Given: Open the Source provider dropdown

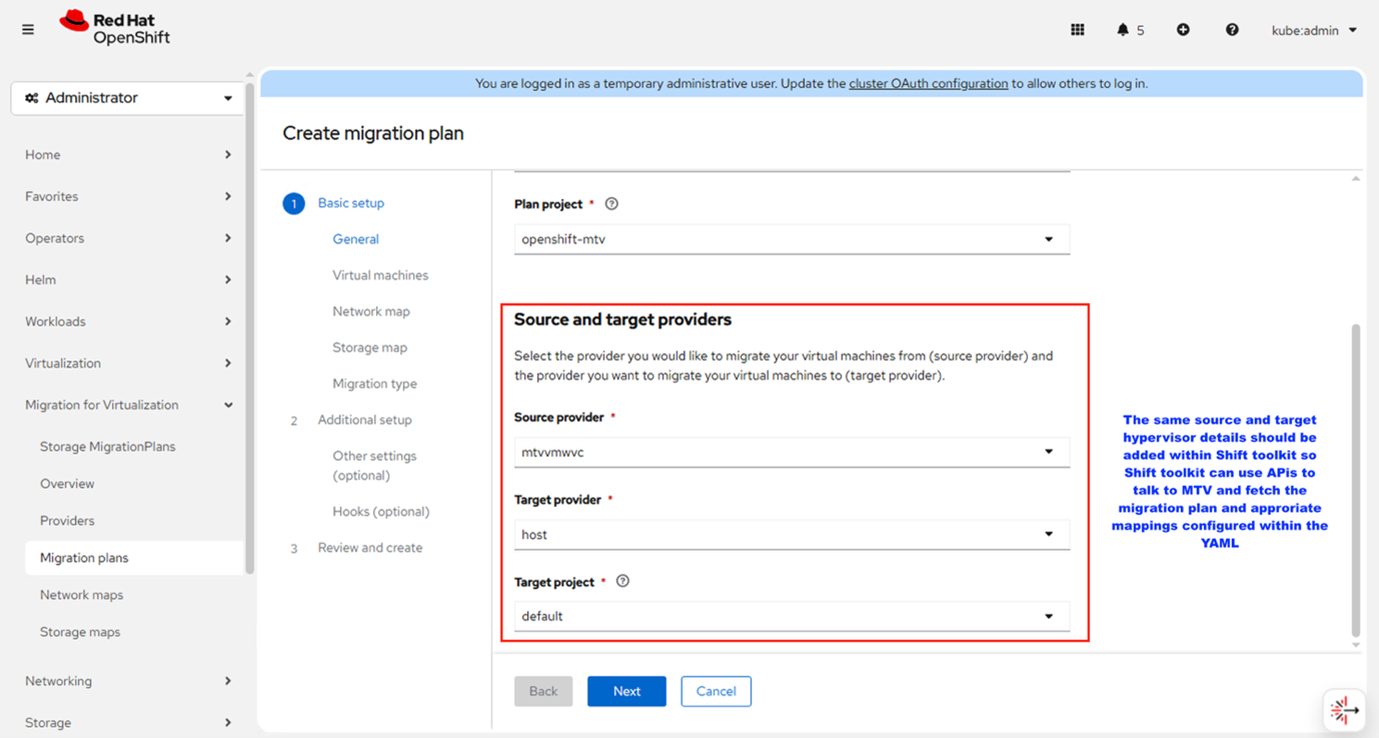Looking at the screenshot, I should pyautogui.click(x=791, y=452).
